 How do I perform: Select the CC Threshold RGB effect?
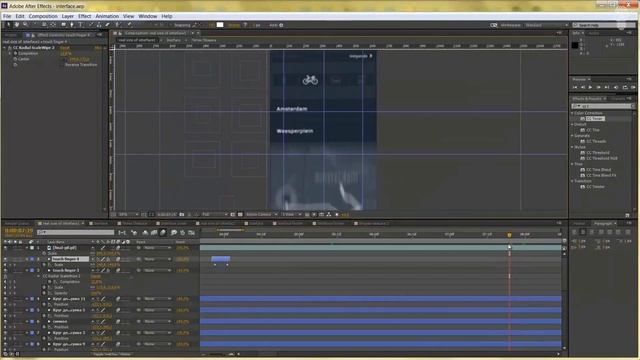[x=602, y=158]
